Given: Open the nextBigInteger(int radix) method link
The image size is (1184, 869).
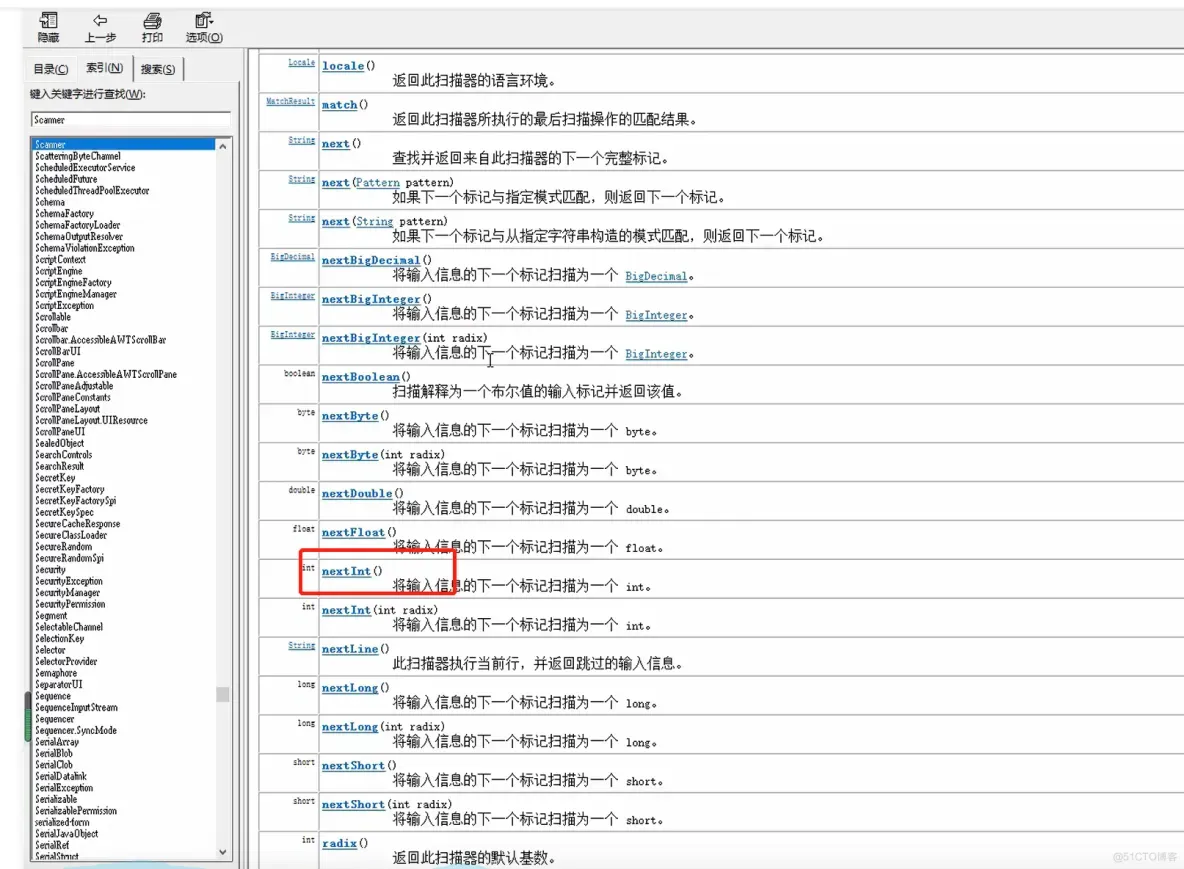Looking at the screenshot, I should coord(371,337).
